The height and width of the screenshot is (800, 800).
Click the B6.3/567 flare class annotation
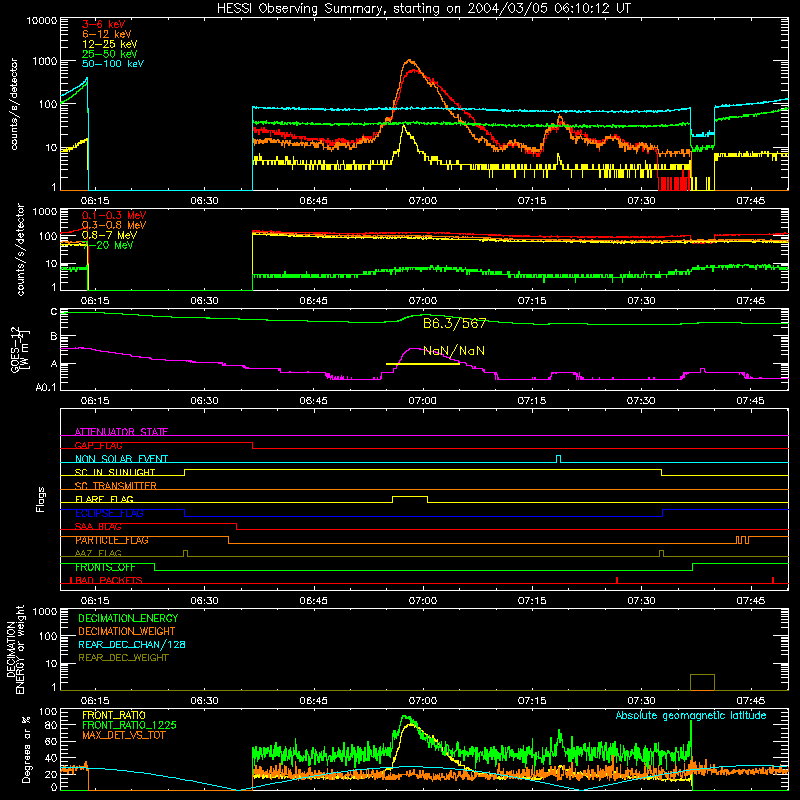point(454,323)
